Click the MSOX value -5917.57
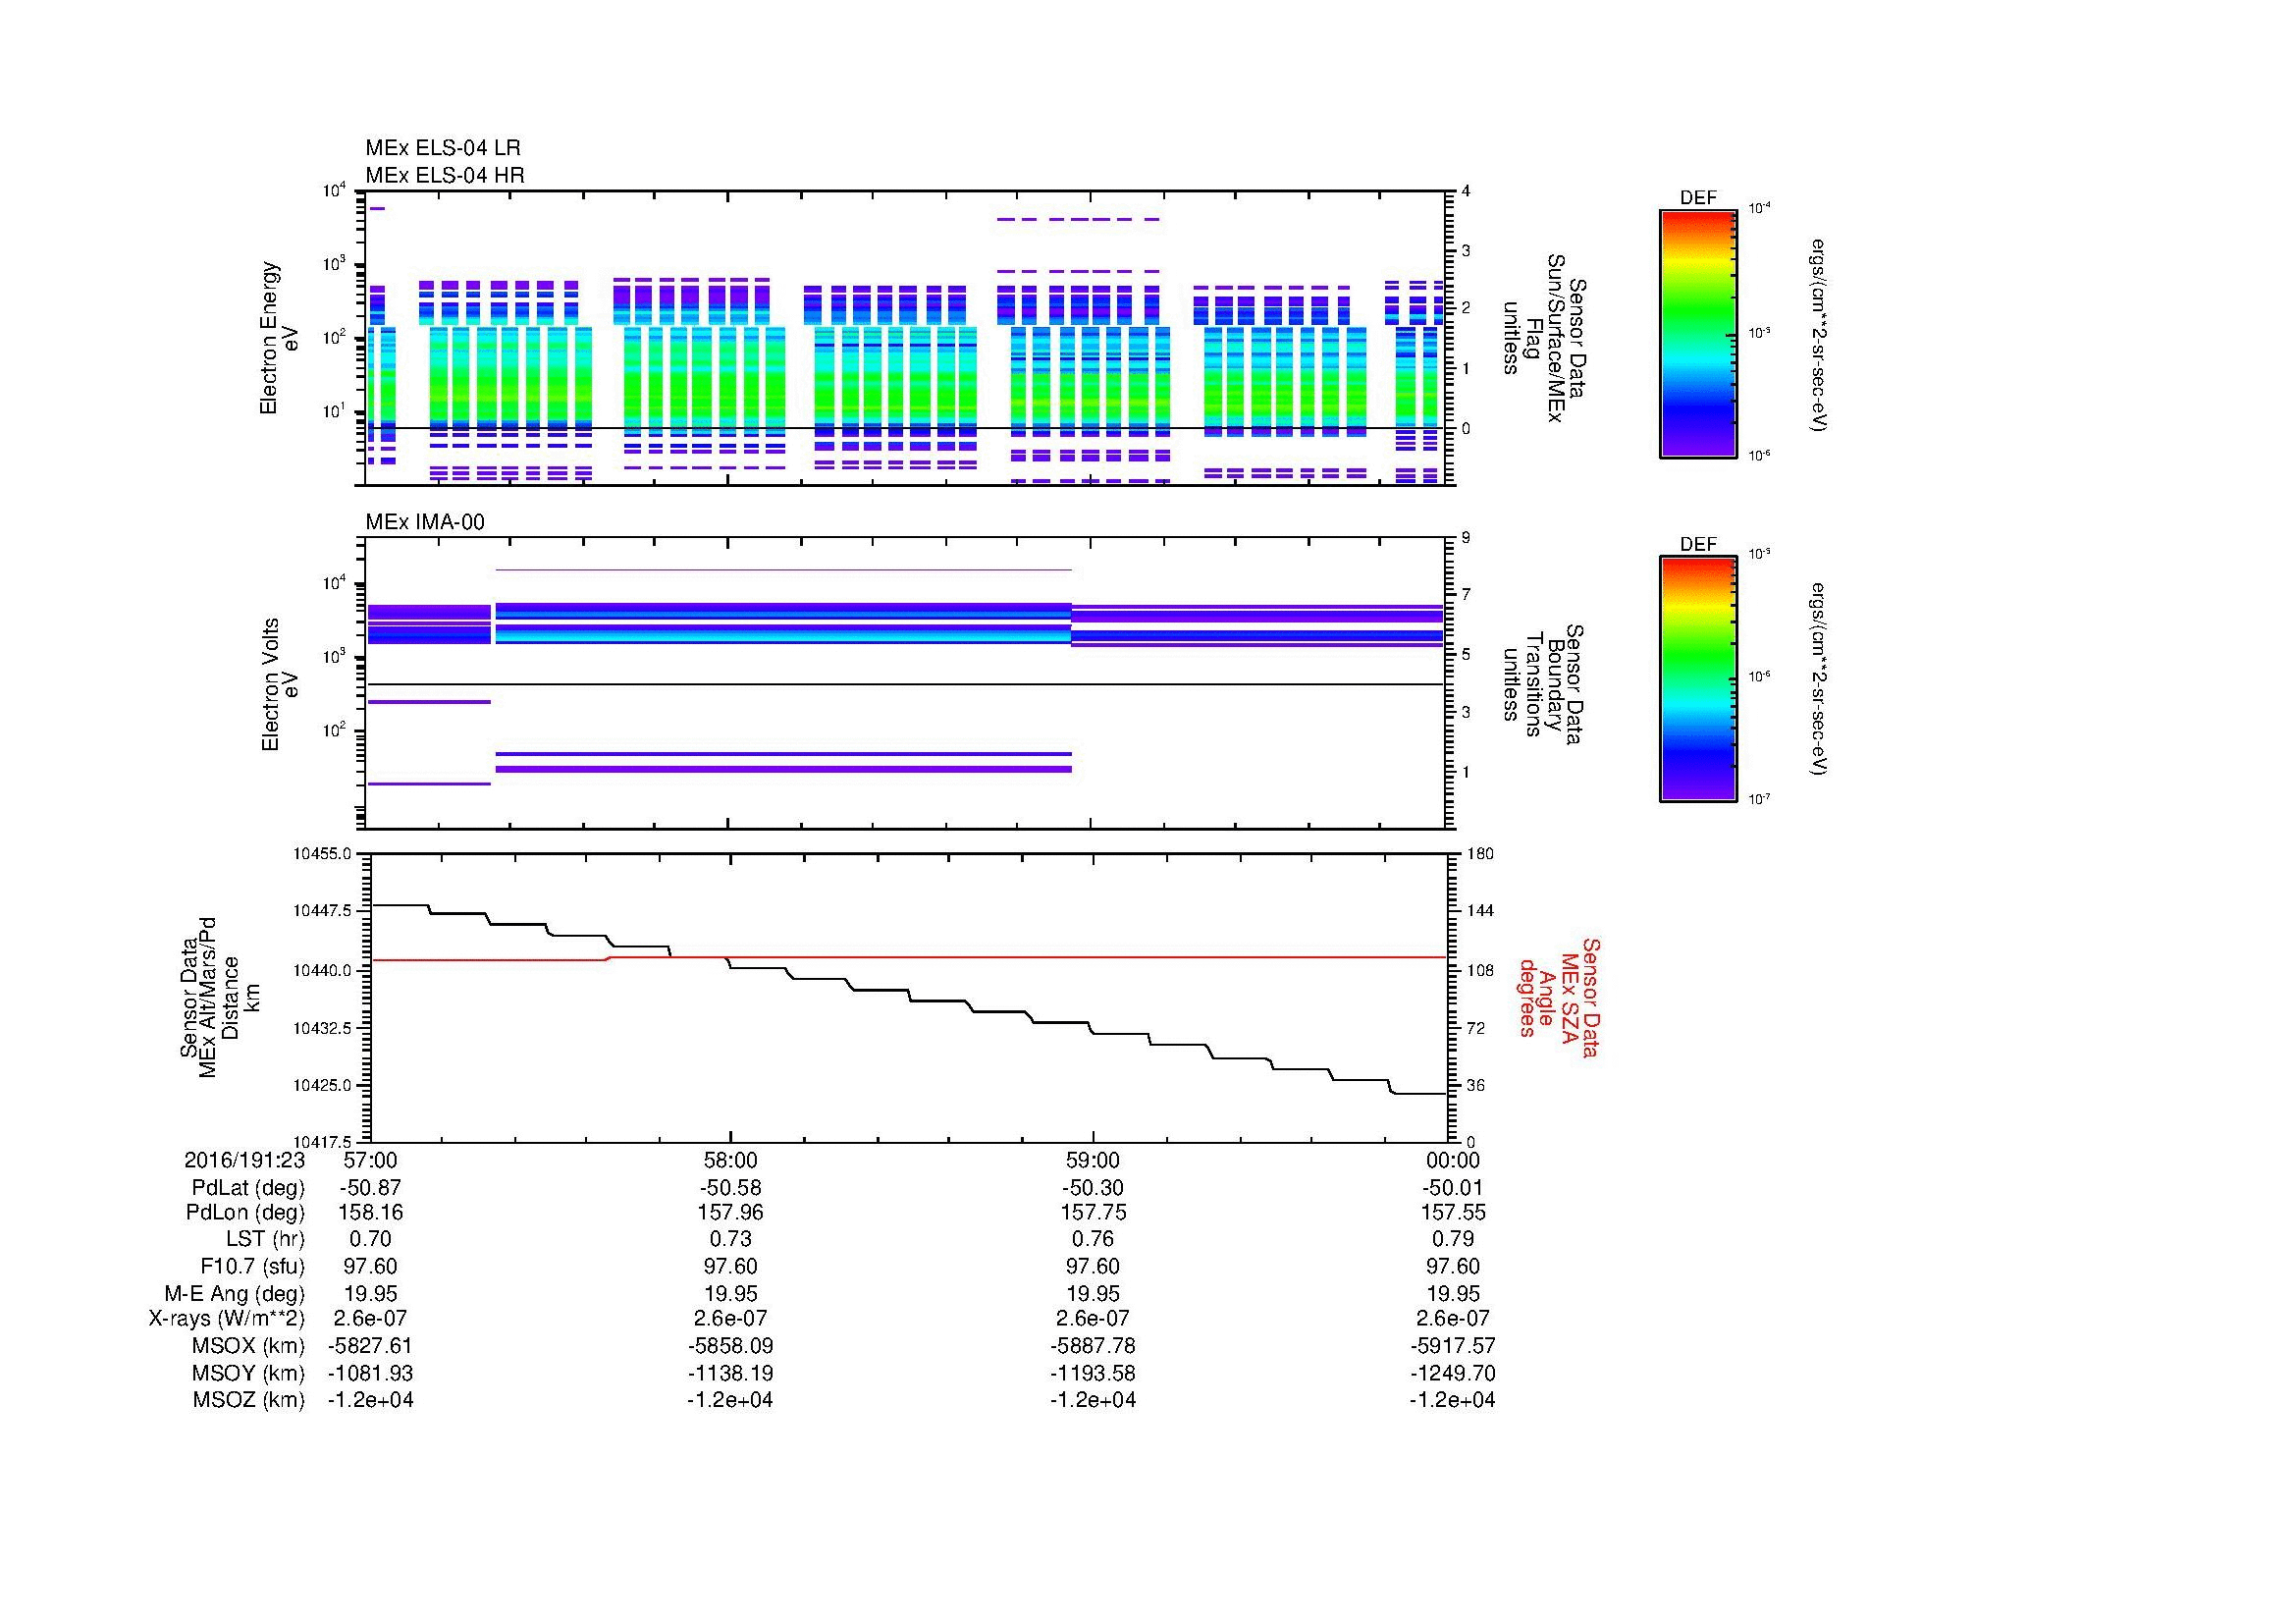 (x=1453, y=1346)
